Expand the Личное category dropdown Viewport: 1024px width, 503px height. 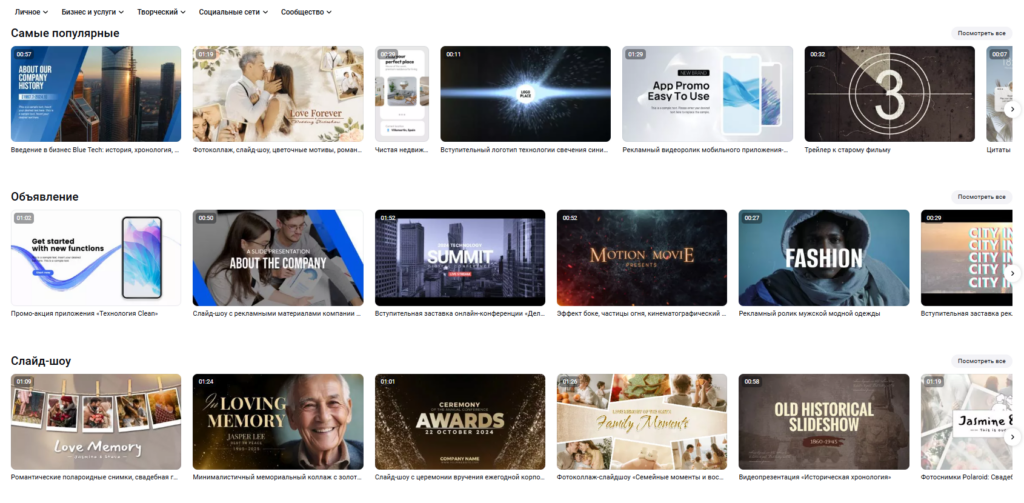coord(31,12)
